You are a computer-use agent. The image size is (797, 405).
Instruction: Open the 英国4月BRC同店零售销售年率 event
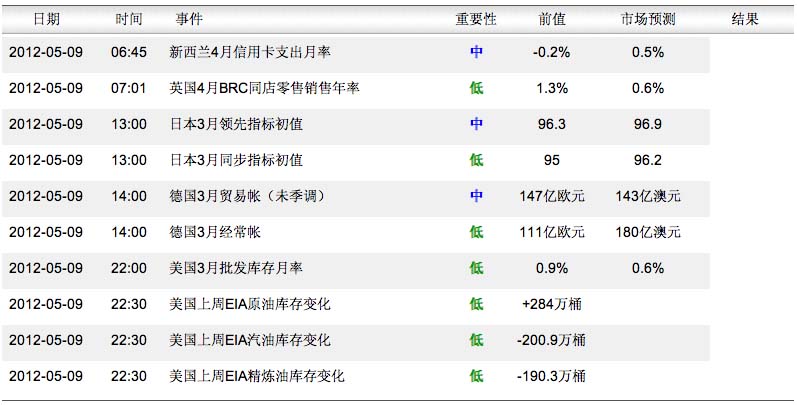(x=264, y=88)
